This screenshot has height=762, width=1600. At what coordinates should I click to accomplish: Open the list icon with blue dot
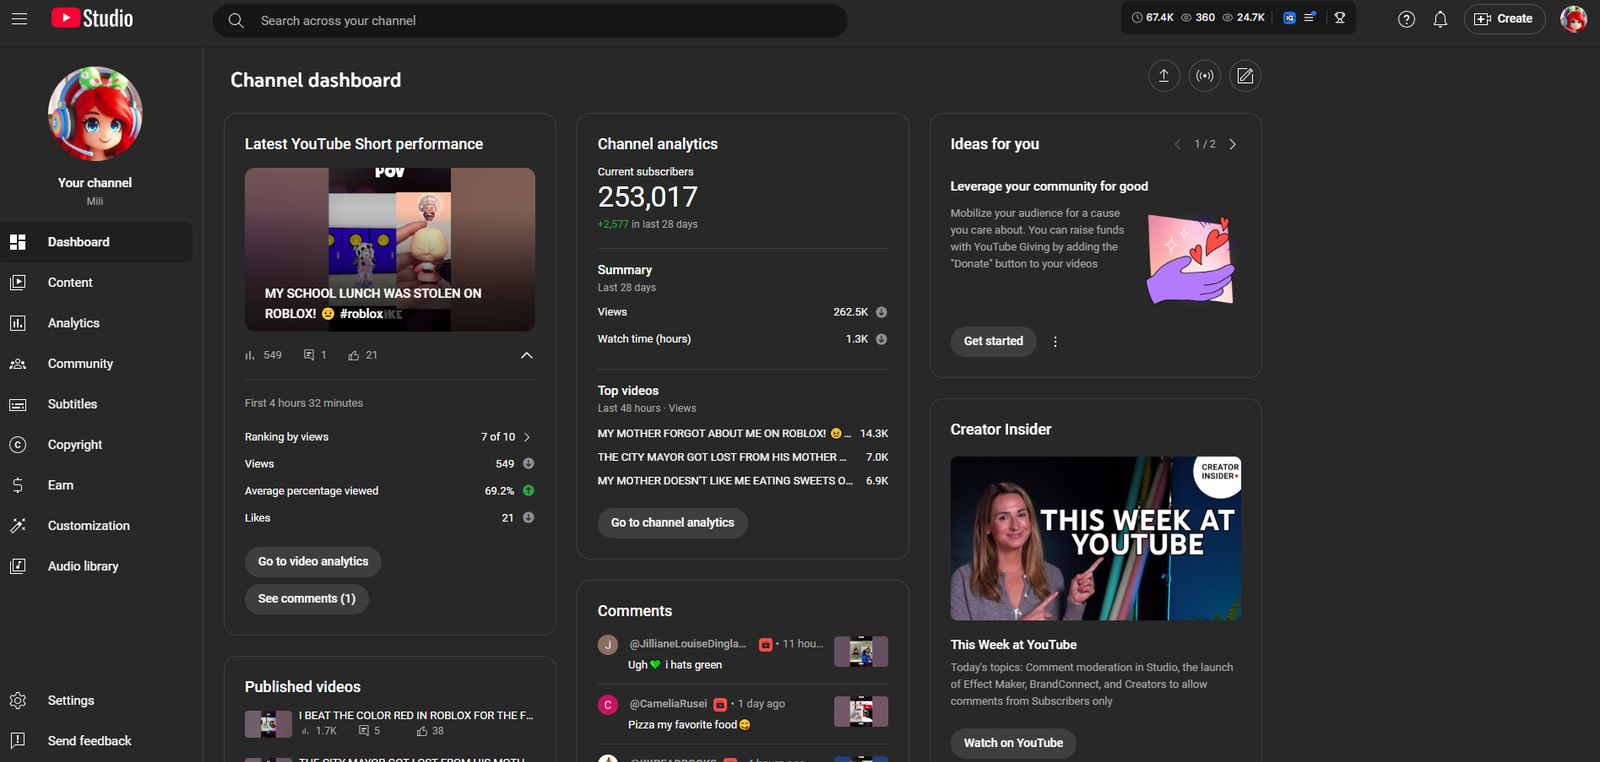click(1310, 18)
